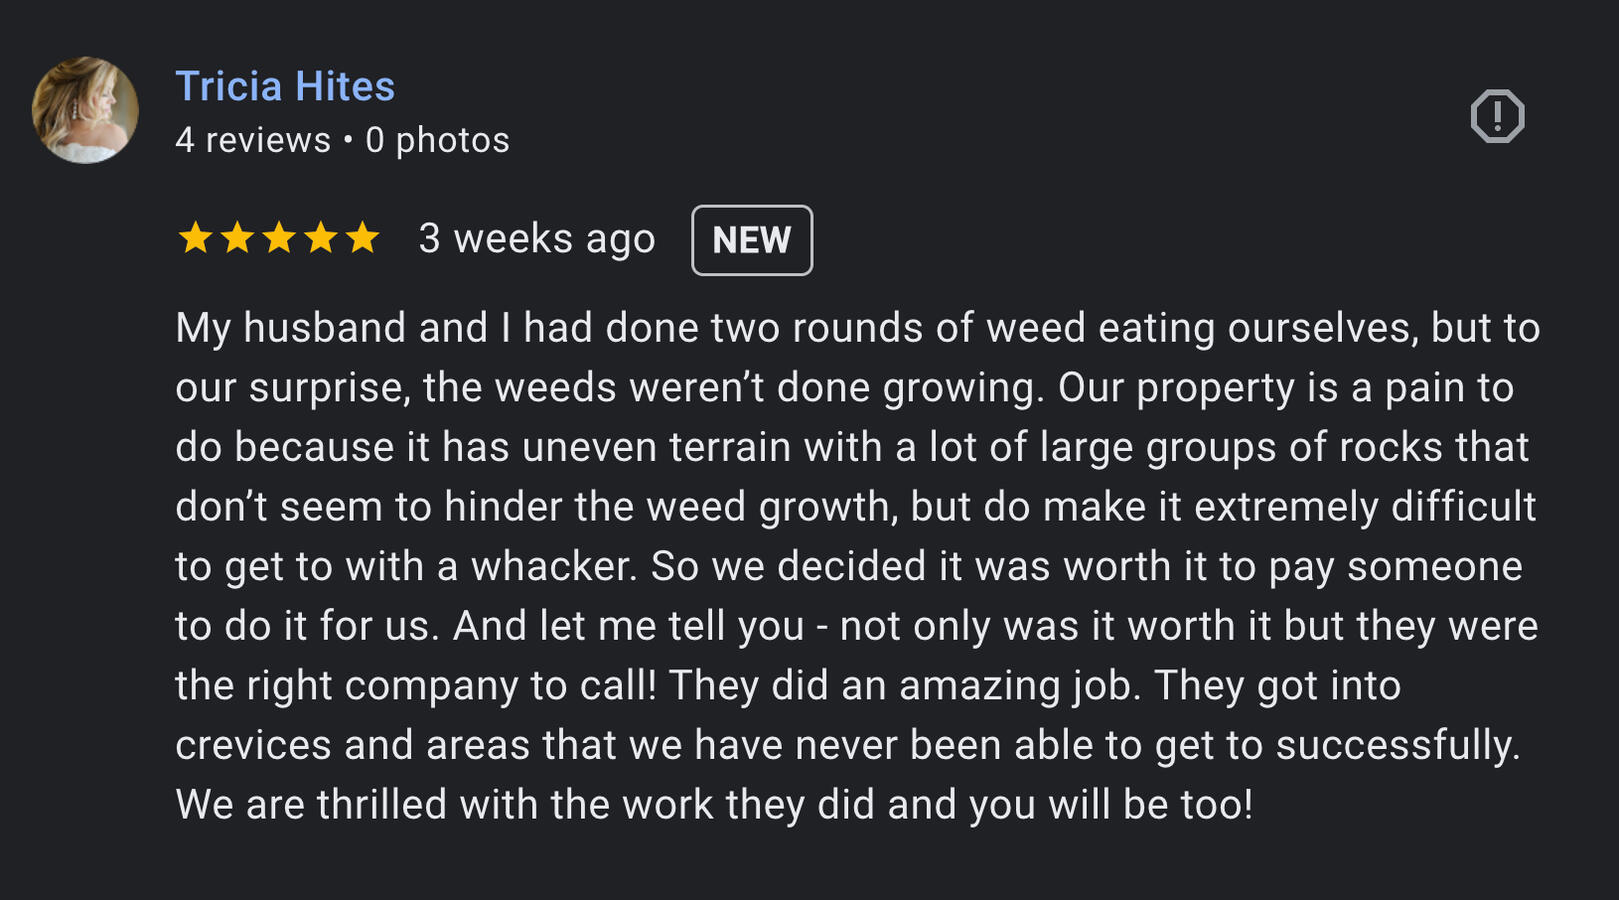This screenshot has height=900, width=1619.
Task: Click the line starting "crevices and areas"
Action: coord(847,745)
